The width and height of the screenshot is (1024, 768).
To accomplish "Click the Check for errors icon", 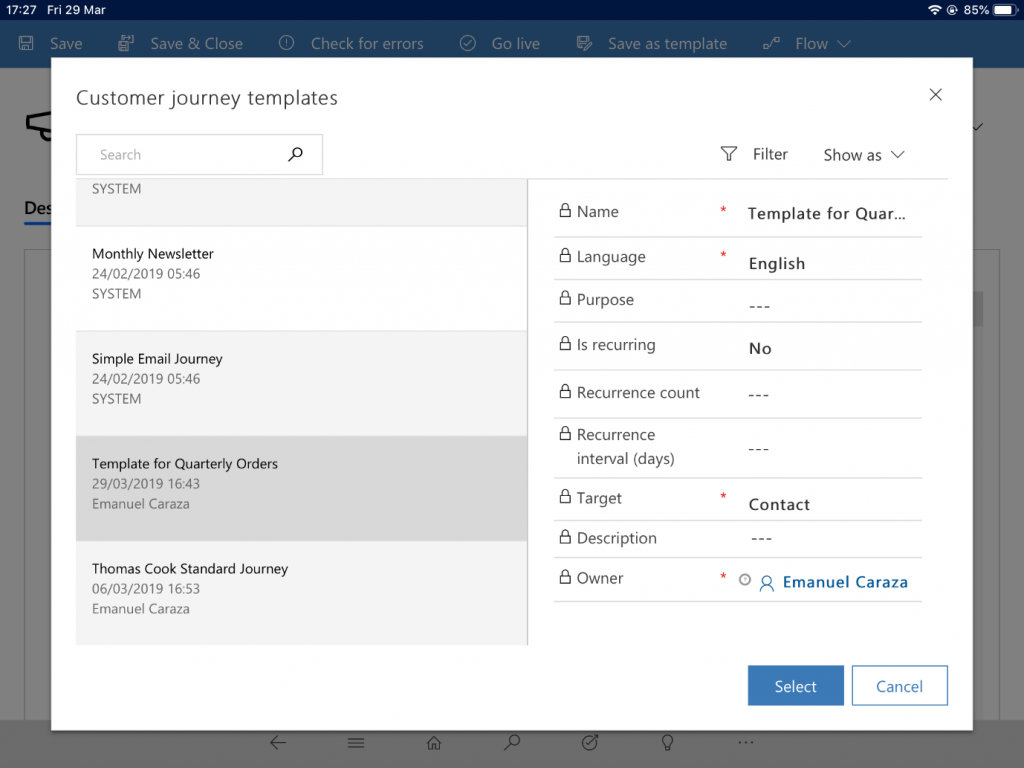I will pyautogui.click(x=286, y=43).
